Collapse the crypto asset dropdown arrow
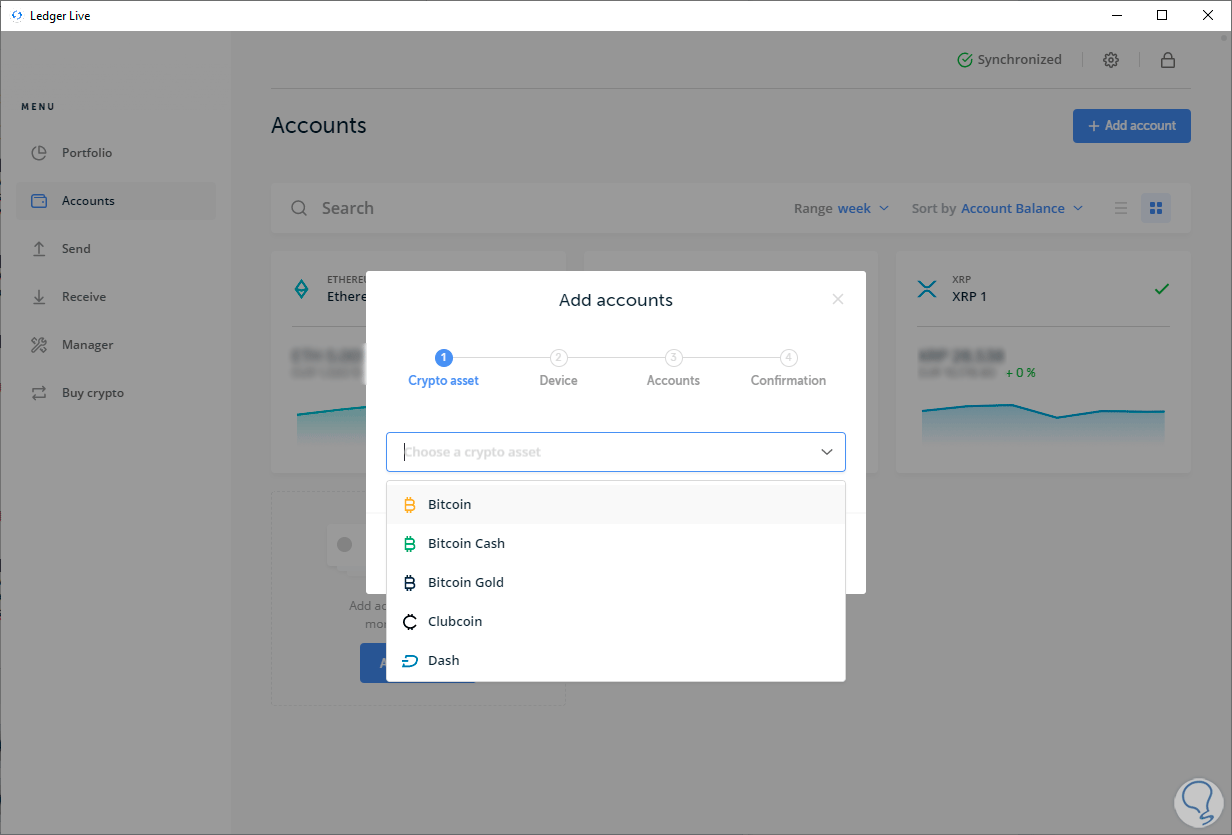Image resolution: width=1232 pixels, height=835 pixels. coord(827,452)
